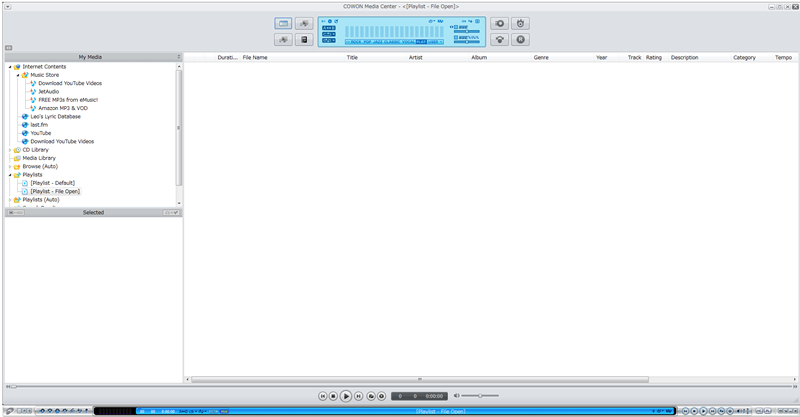Select the FLAT equalizer preset in the display

pyautogui.click(x=421, y=42)
